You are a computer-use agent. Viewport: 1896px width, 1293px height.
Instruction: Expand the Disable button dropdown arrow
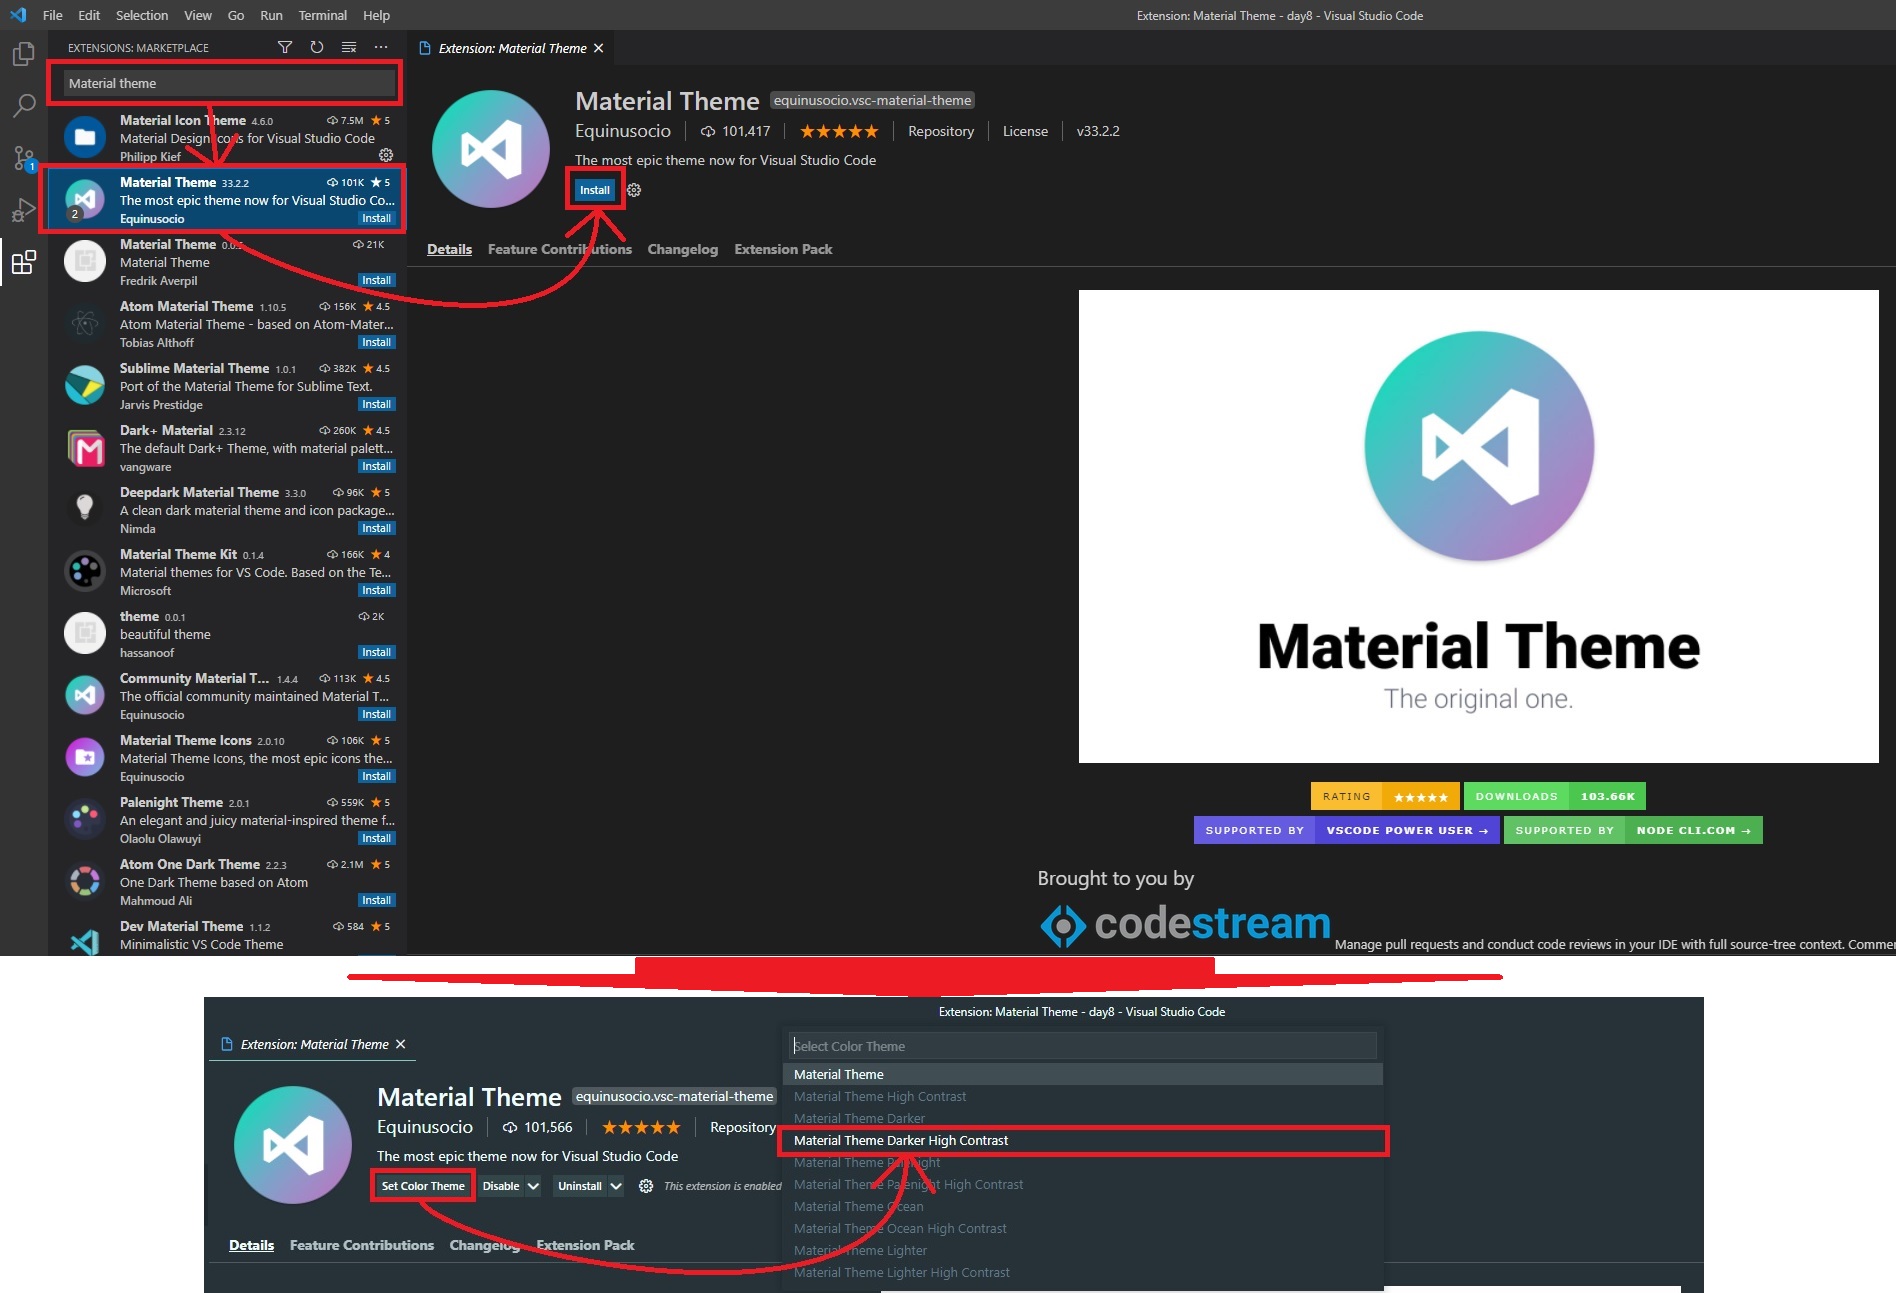point(534,1186)
